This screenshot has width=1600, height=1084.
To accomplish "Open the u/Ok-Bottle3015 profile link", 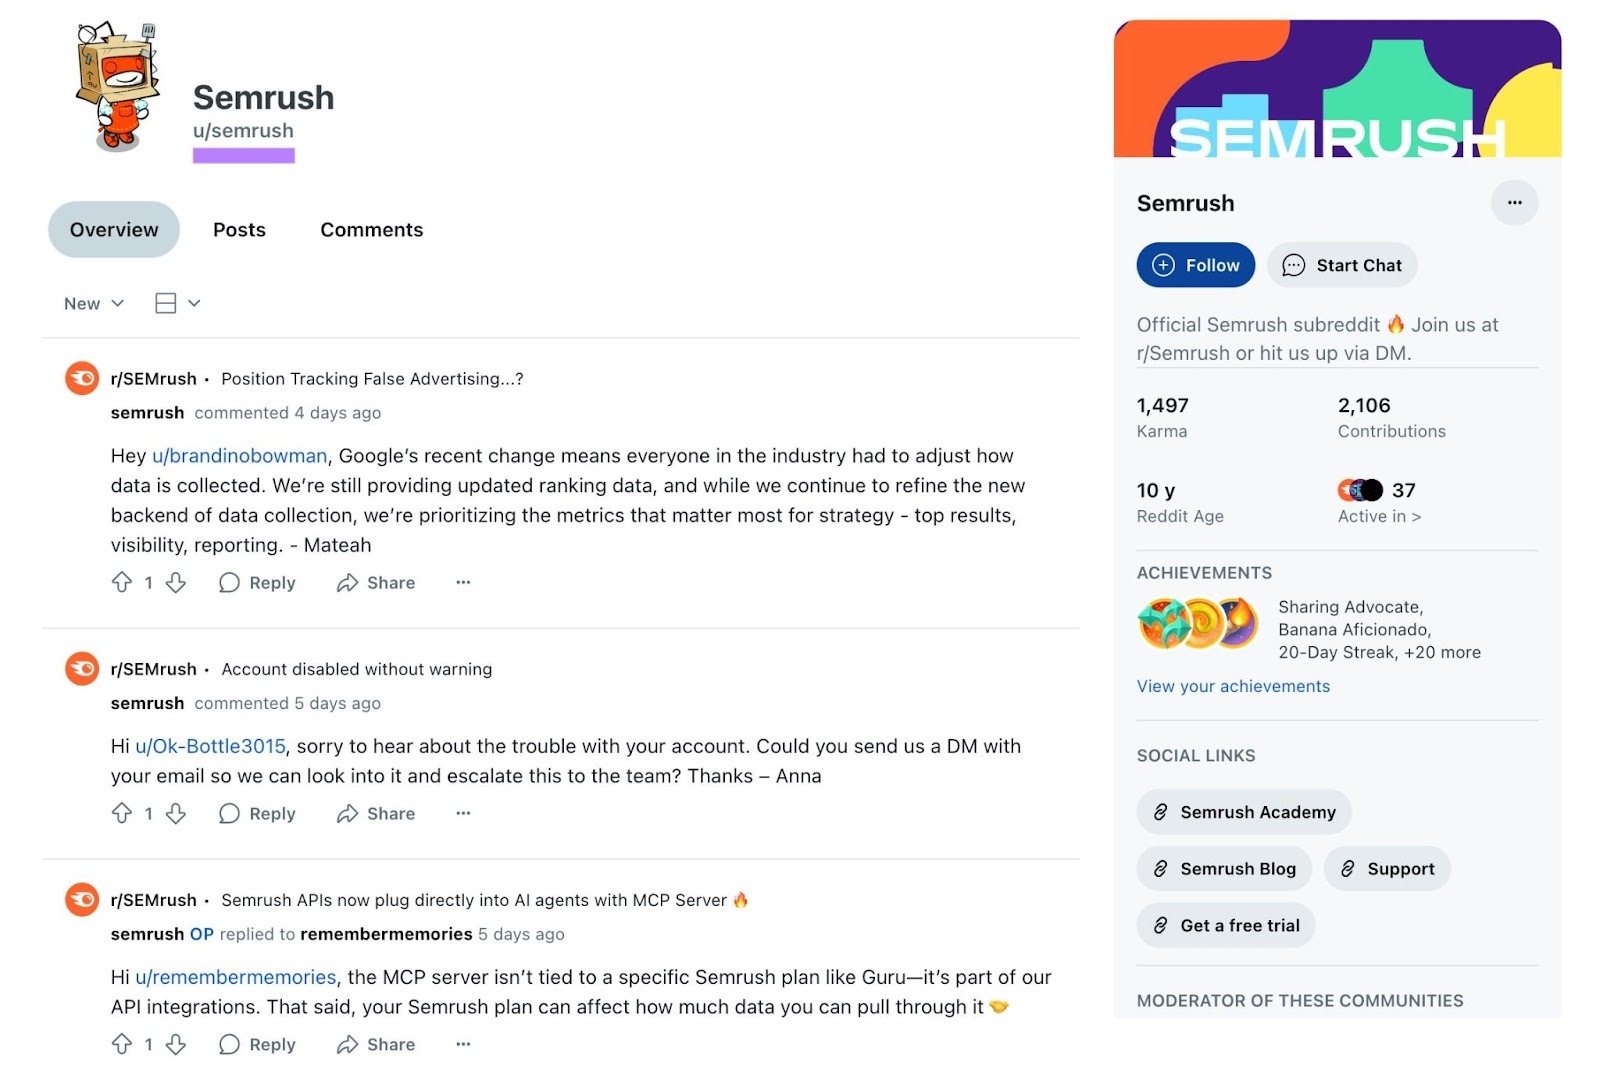I will coord(210,745).
